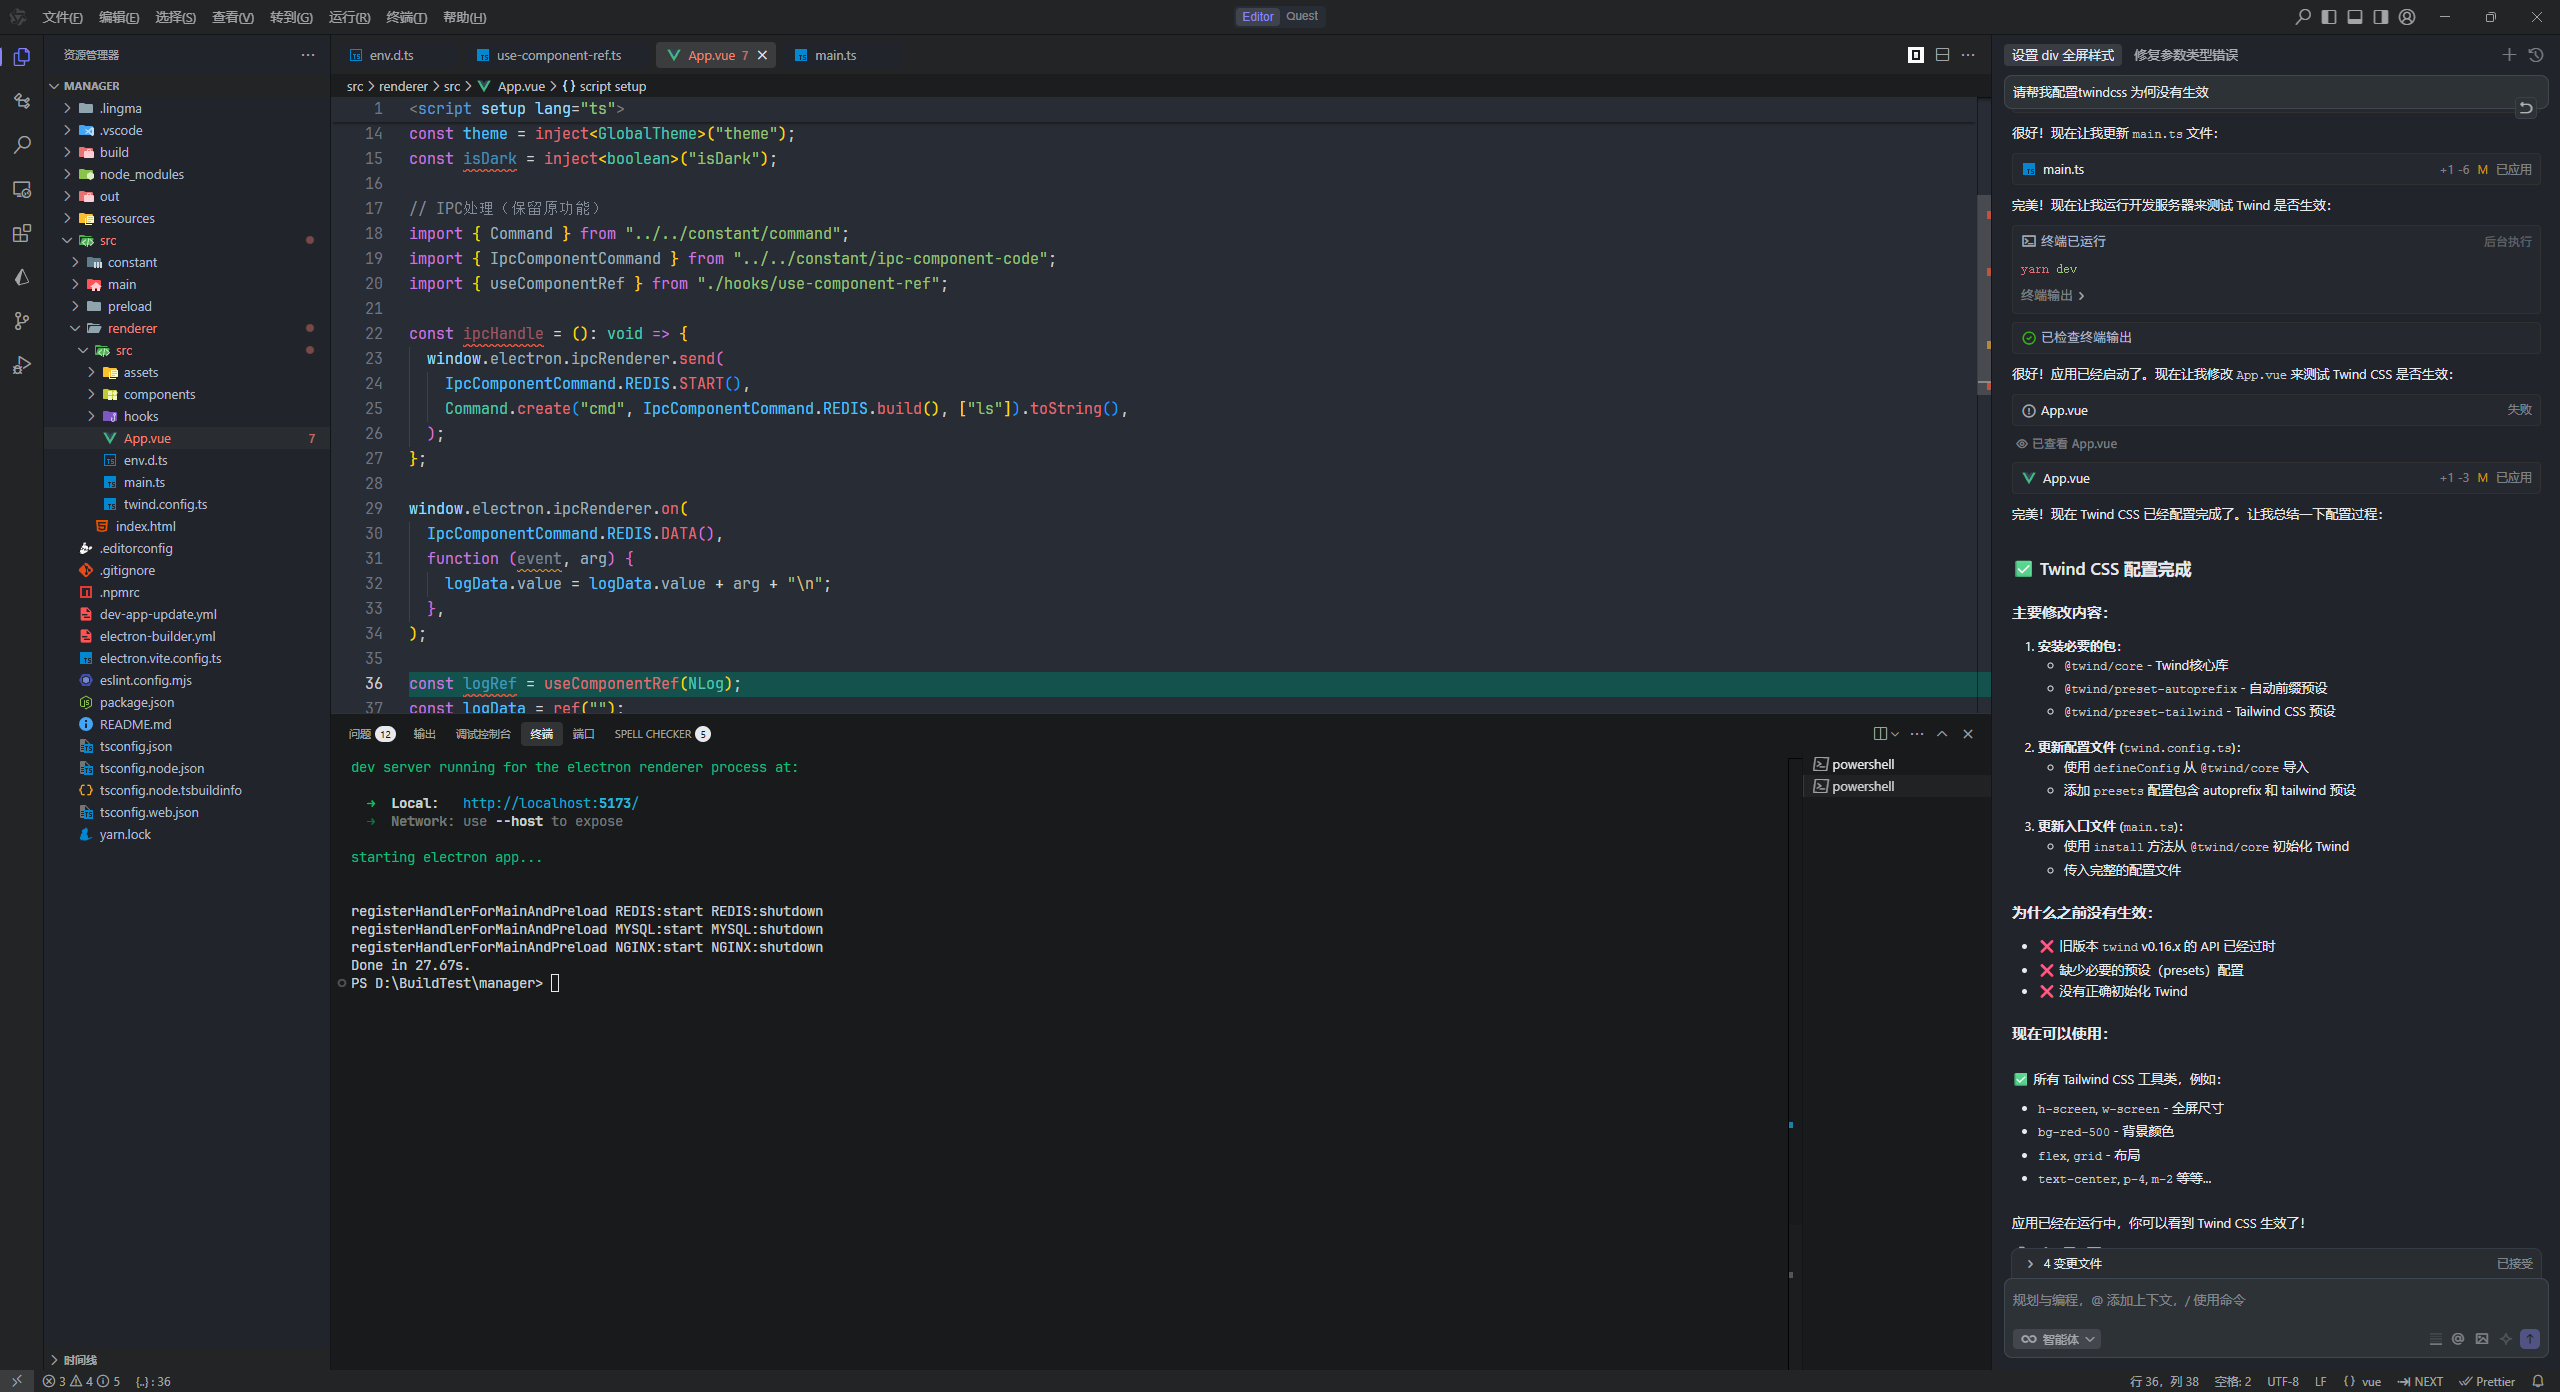Click the @ add context icon

(2458, 1339)
